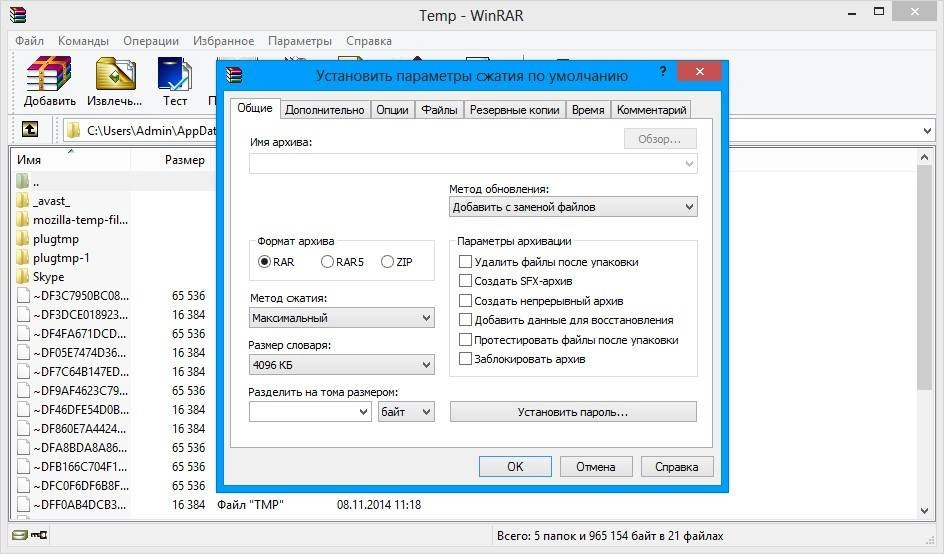This screenshot has height=554, width=944.
Task: Enable Удалить файлы после упаковки checkbox
Action: tap(465, 261)
